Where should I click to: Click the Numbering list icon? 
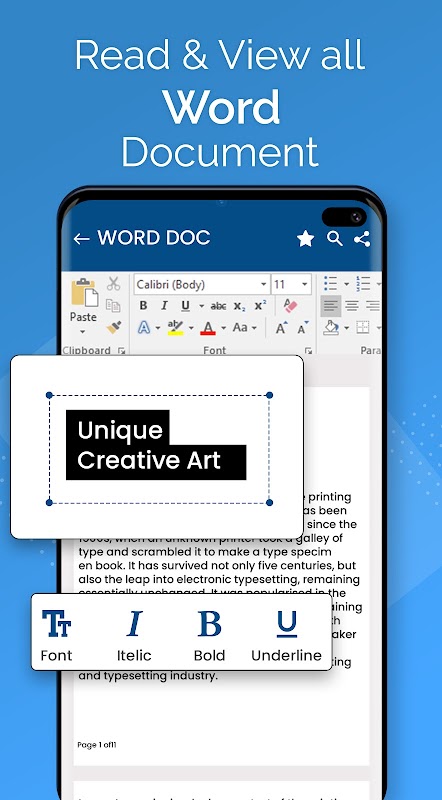tap(363, 284)
